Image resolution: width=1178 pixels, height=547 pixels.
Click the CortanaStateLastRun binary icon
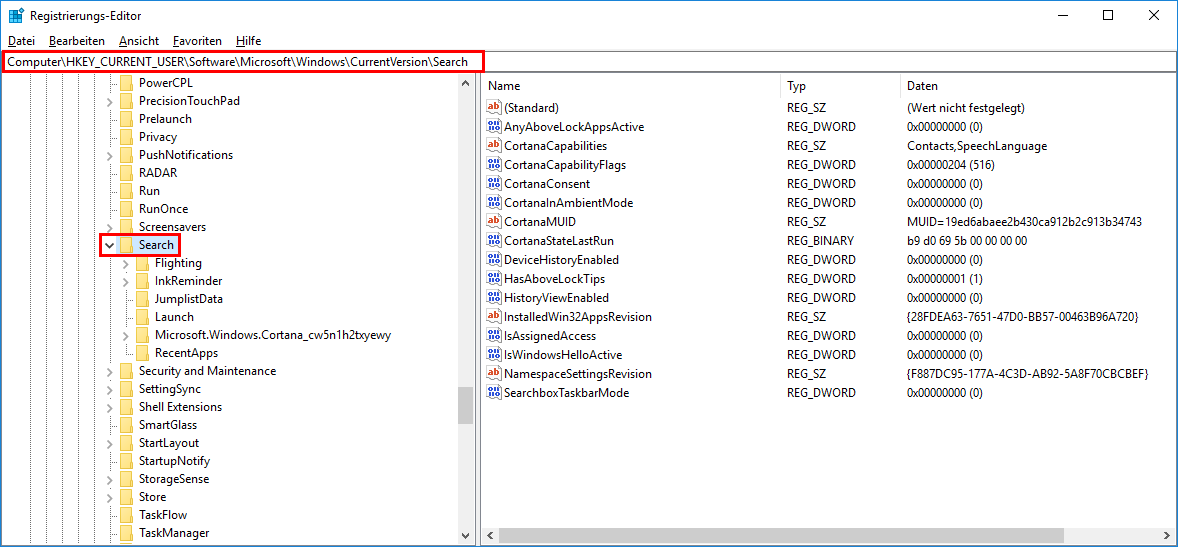[x=494, y=240]
